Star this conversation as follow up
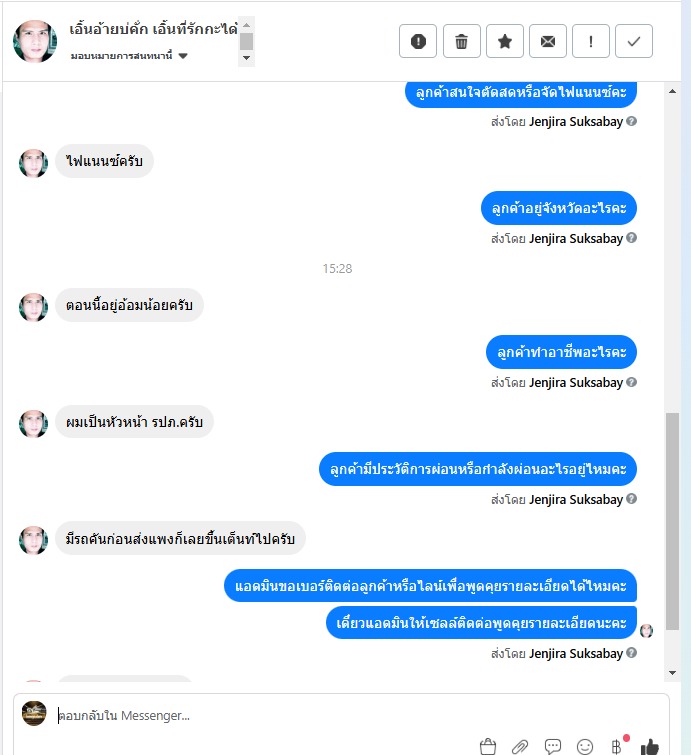The width and height of the screenshot is (691, 755). (505, 41)
